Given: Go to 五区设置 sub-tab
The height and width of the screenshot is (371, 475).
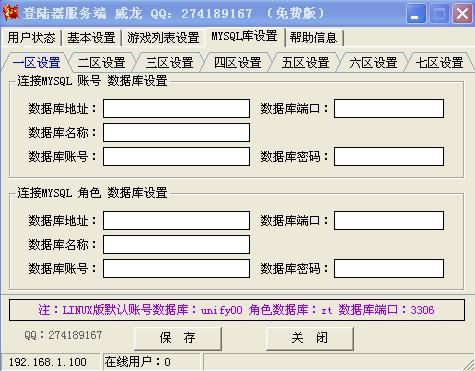Looking at the screenshot, I should click(x=305, y=63).
